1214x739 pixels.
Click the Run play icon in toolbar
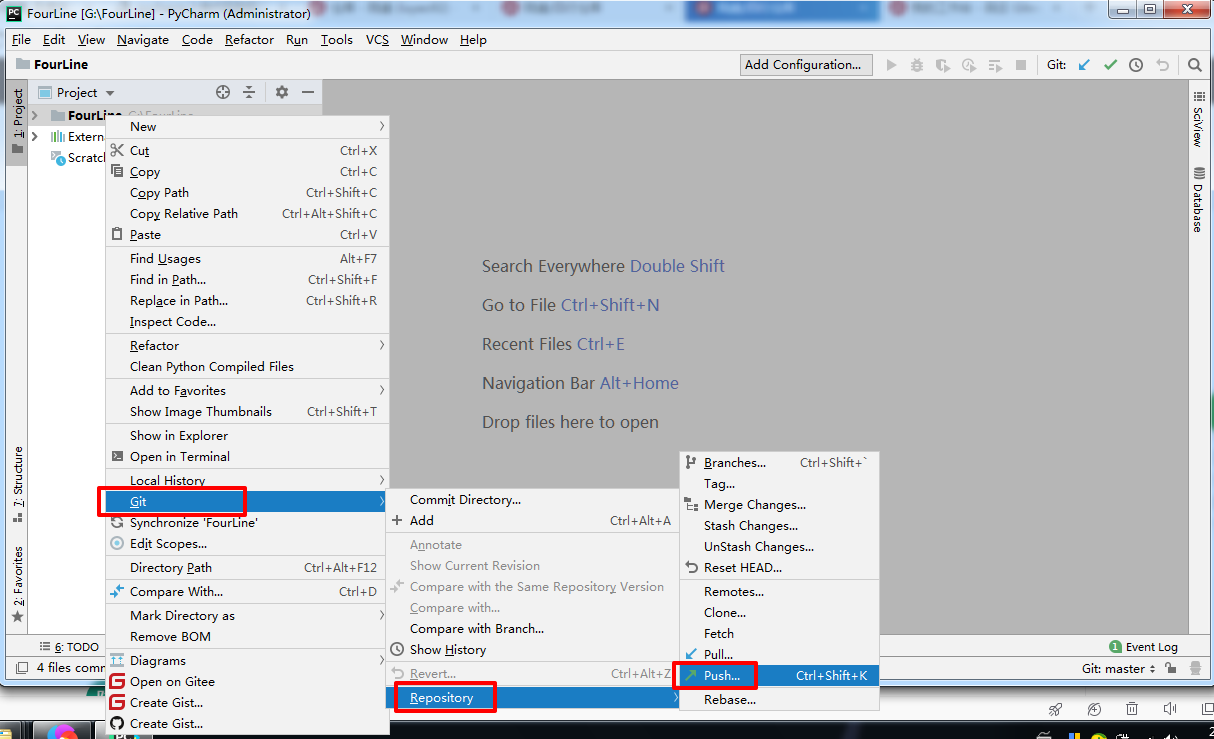pos(892,65)
